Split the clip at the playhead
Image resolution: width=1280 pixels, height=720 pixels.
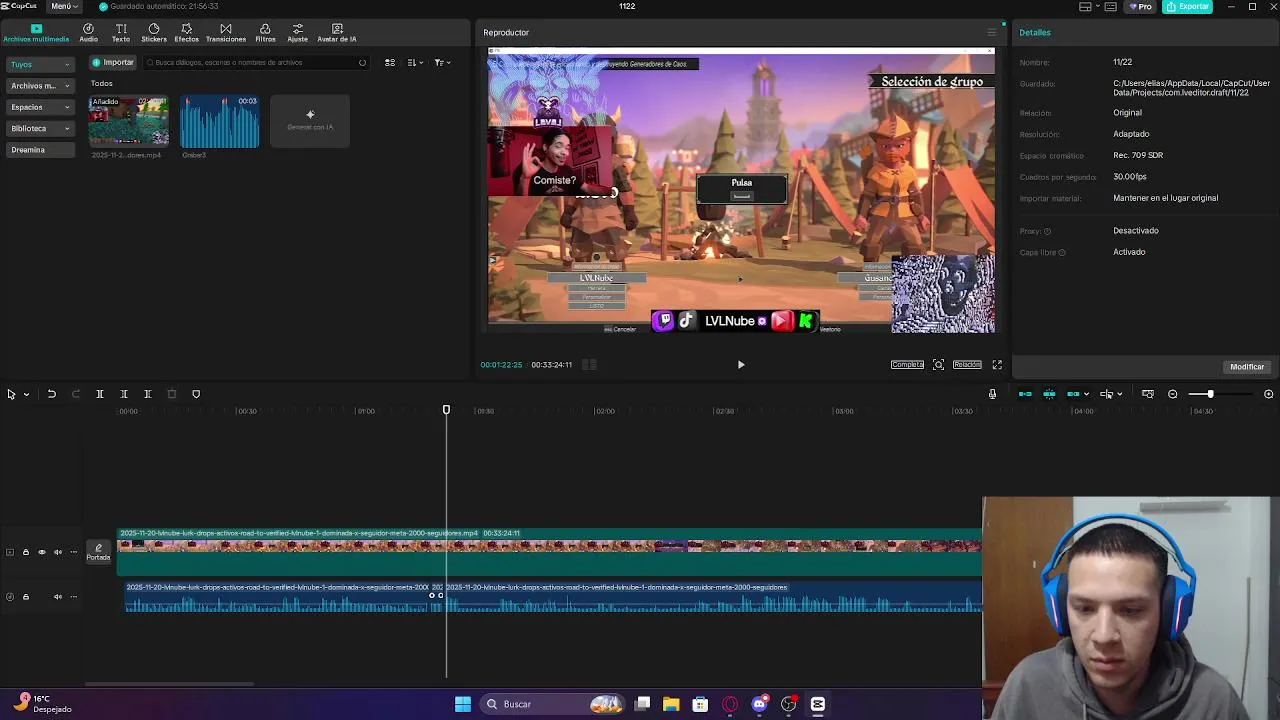coord(100,394)
